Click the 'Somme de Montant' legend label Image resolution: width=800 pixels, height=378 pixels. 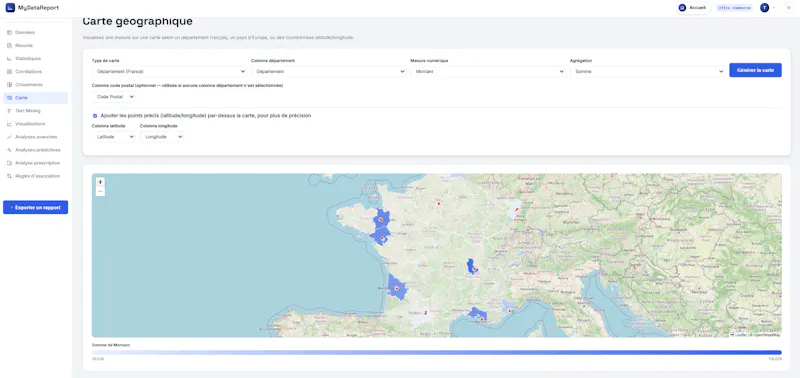click(x=111, y=345)
